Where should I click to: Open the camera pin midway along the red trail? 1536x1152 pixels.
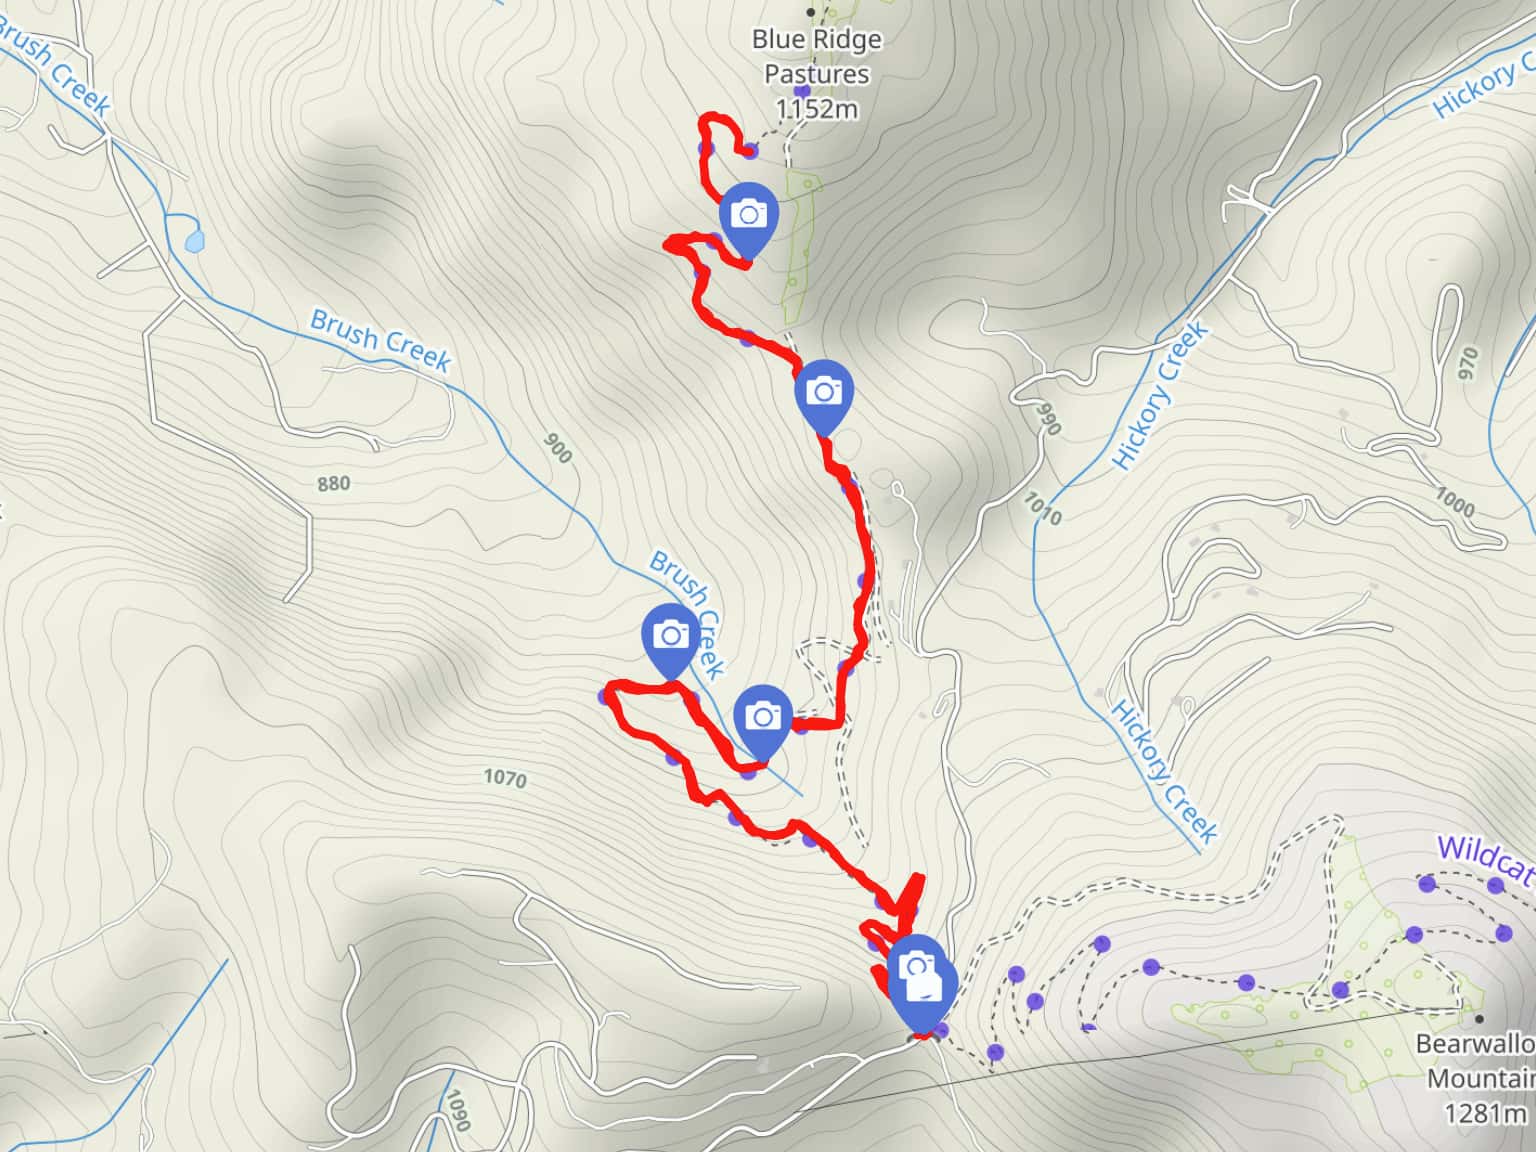[823, 396]
